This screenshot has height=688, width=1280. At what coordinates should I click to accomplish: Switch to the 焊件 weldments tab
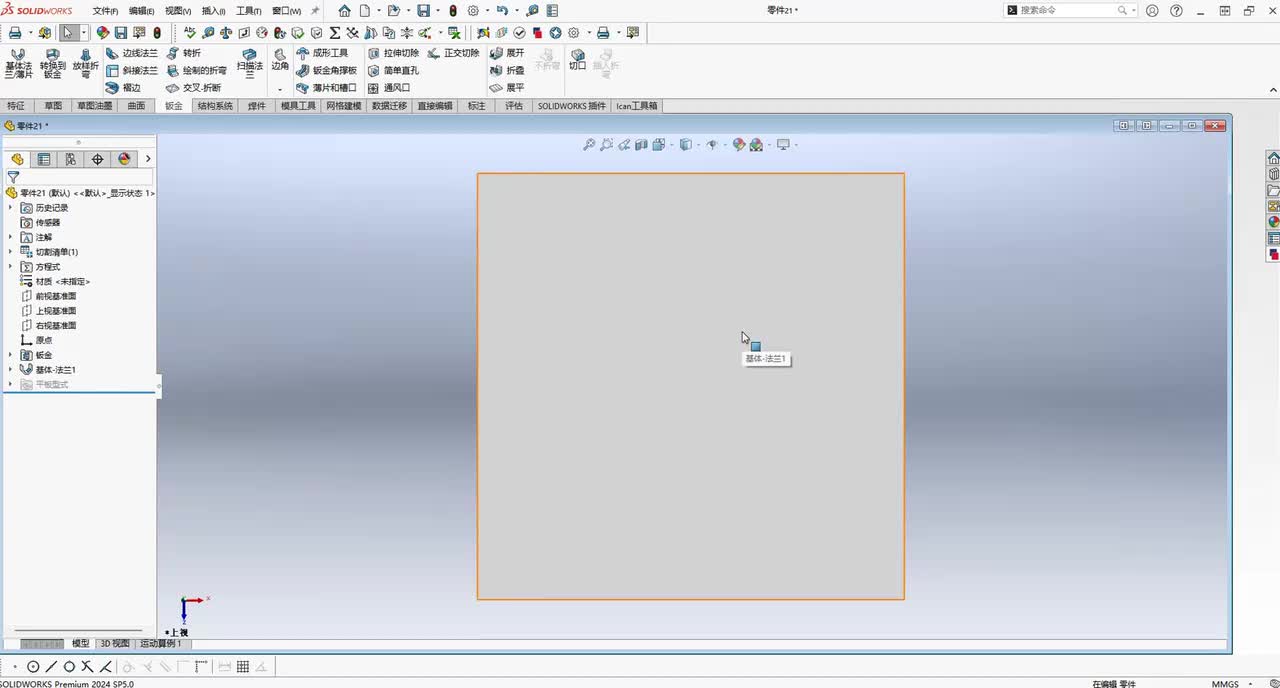point(257,106)
